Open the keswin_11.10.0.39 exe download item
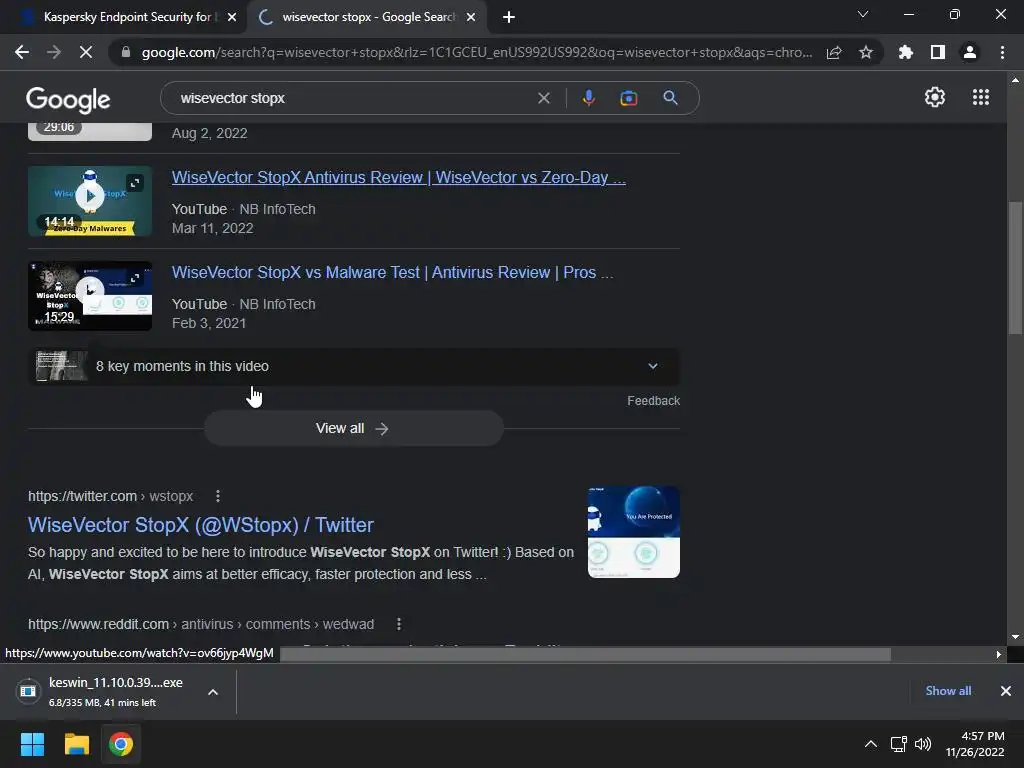 click(104, 692)
